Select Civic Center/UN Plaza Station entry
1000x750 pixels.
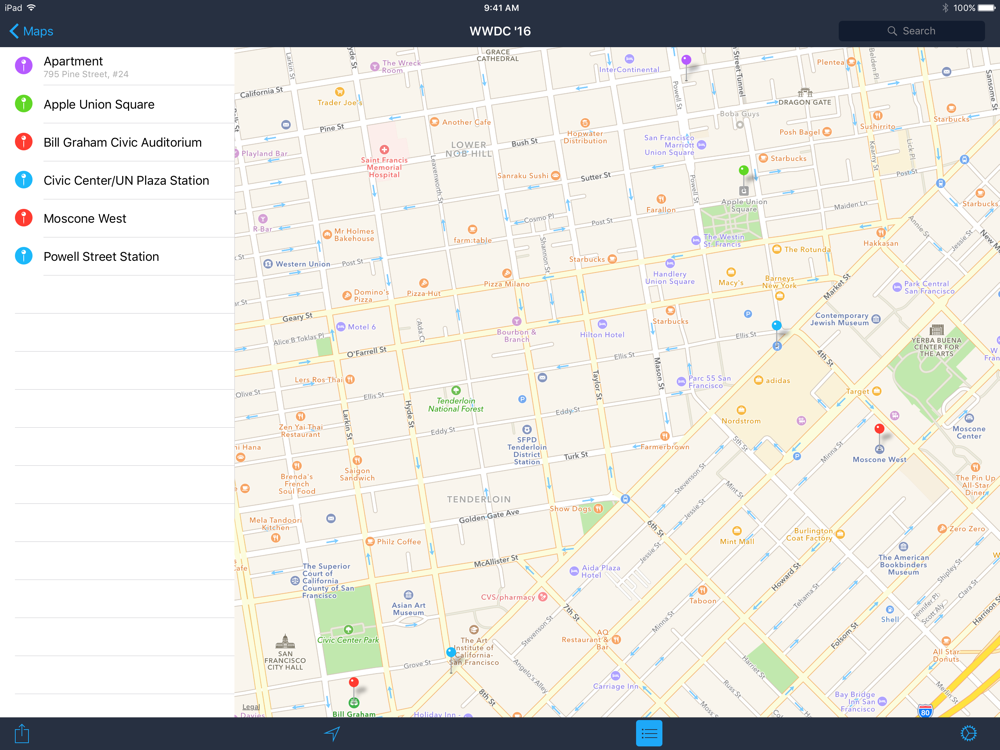point(117,180)
